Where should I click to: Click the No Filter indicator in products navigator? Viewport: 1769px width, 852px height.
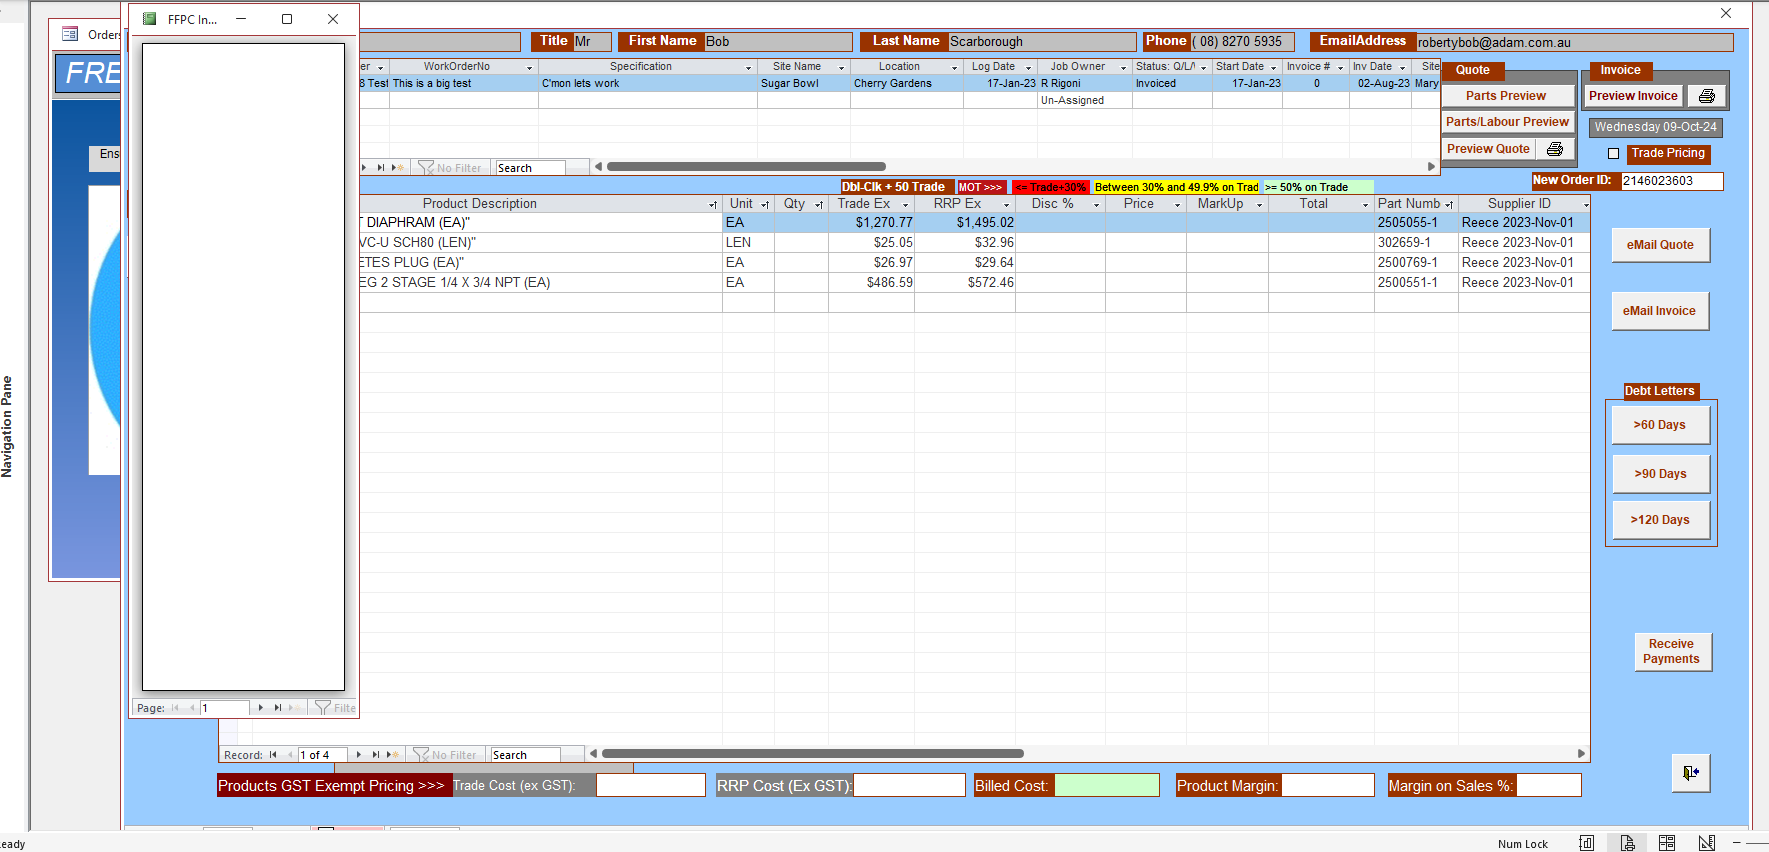(446, 755)
